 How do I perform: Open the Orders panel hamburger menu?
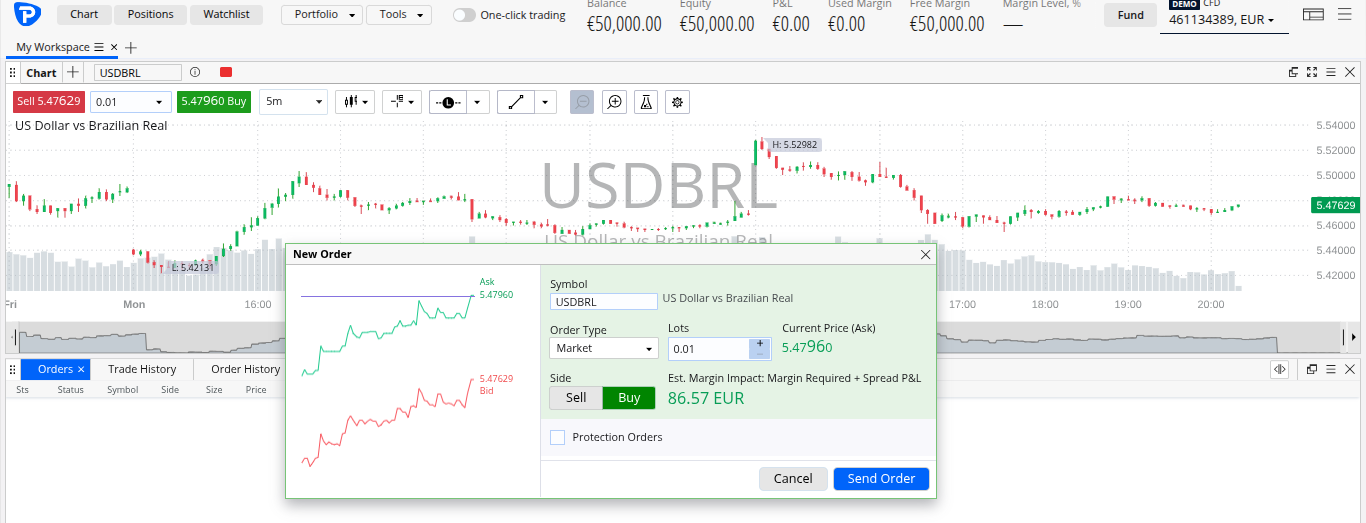pyautogui.click(x=1330, y=369)
